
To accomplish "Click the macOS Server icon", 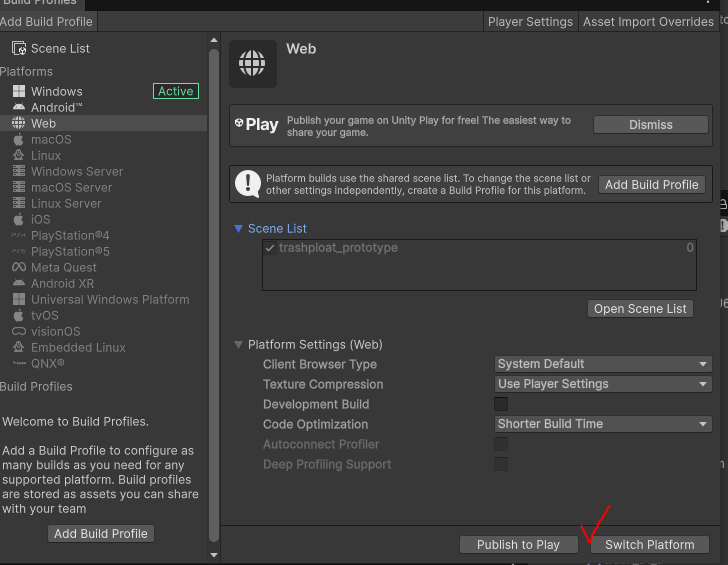I will [19, 187].
